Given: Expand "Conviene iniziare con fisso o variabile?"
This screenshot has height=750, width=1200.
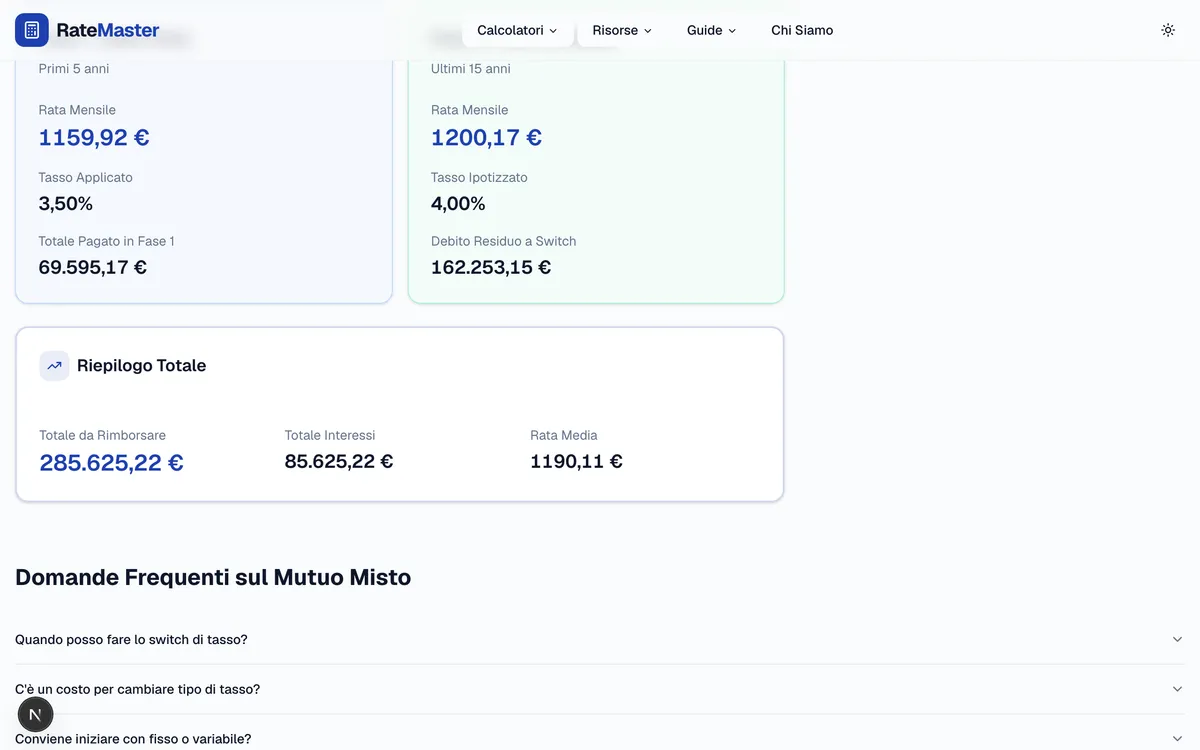Looking at the screenshot, I should 599,739.
